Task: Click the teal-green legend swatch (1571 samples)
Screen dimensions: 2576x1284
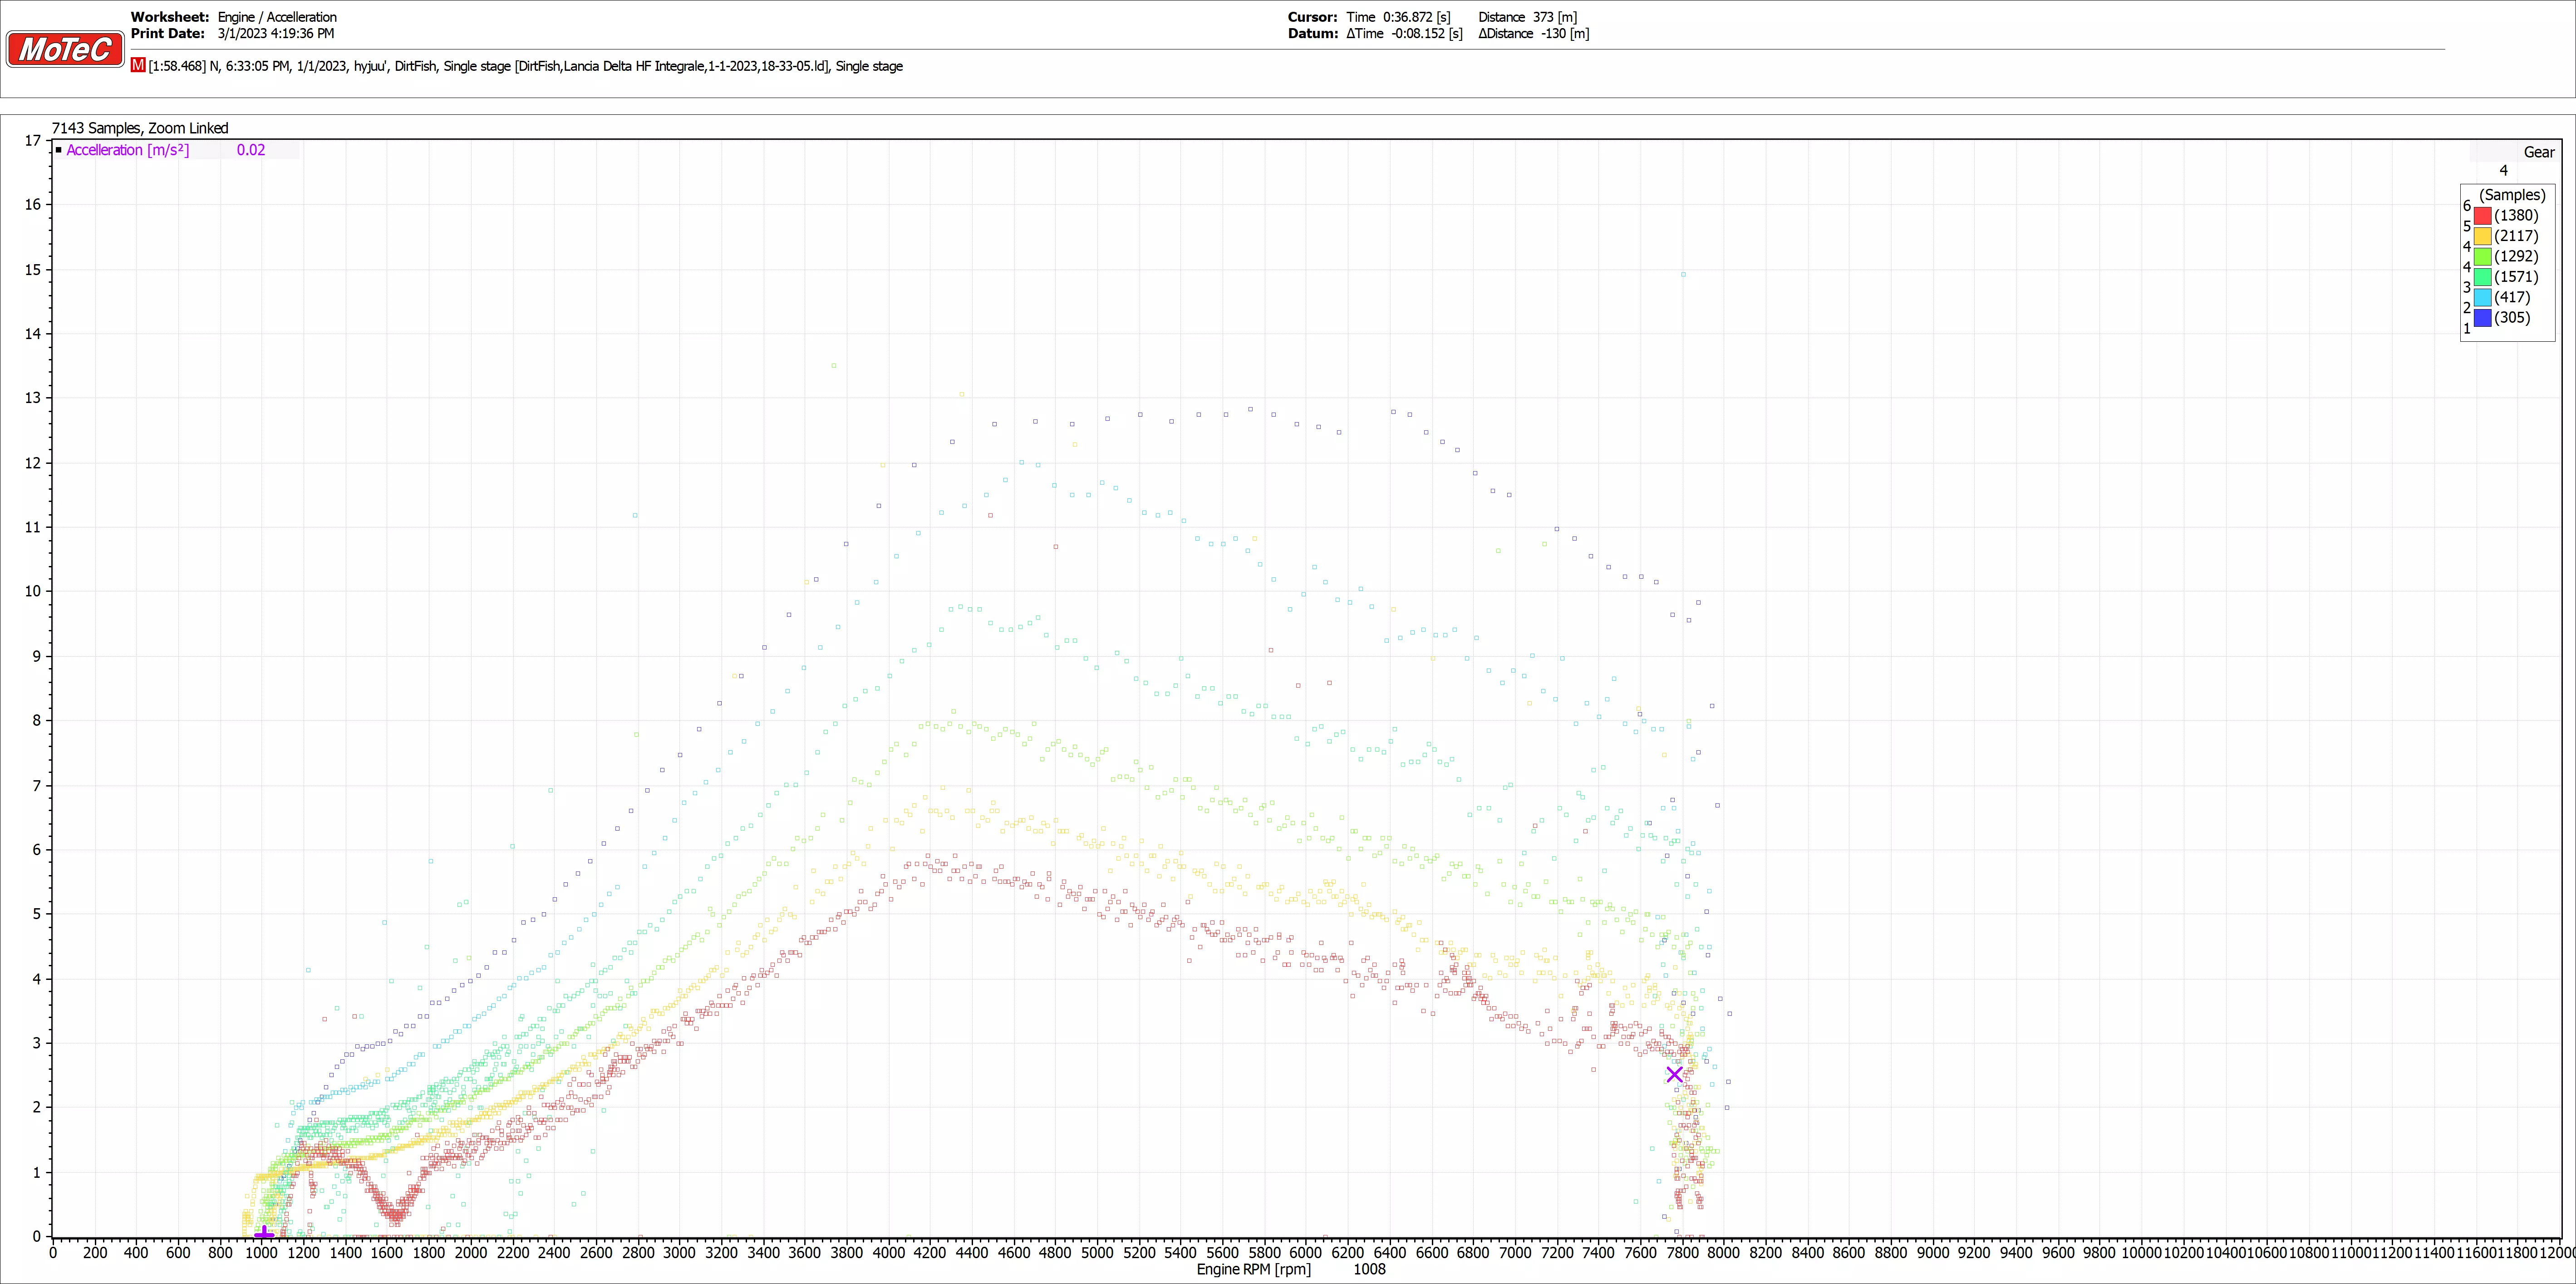Action: 2483,277
